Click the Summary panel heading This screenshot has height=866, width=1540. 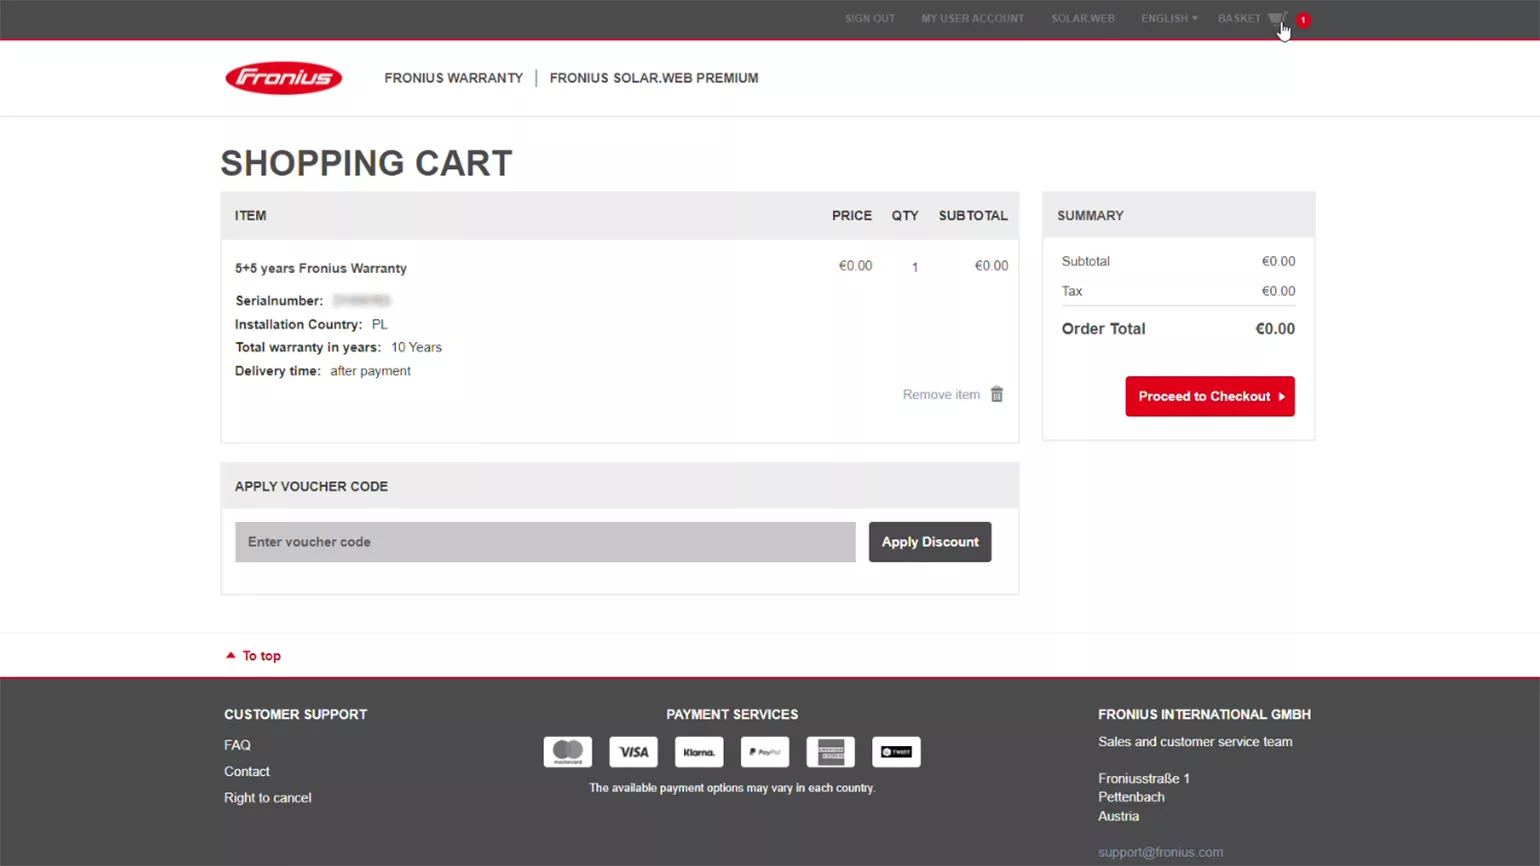[x=1090, y=216]
